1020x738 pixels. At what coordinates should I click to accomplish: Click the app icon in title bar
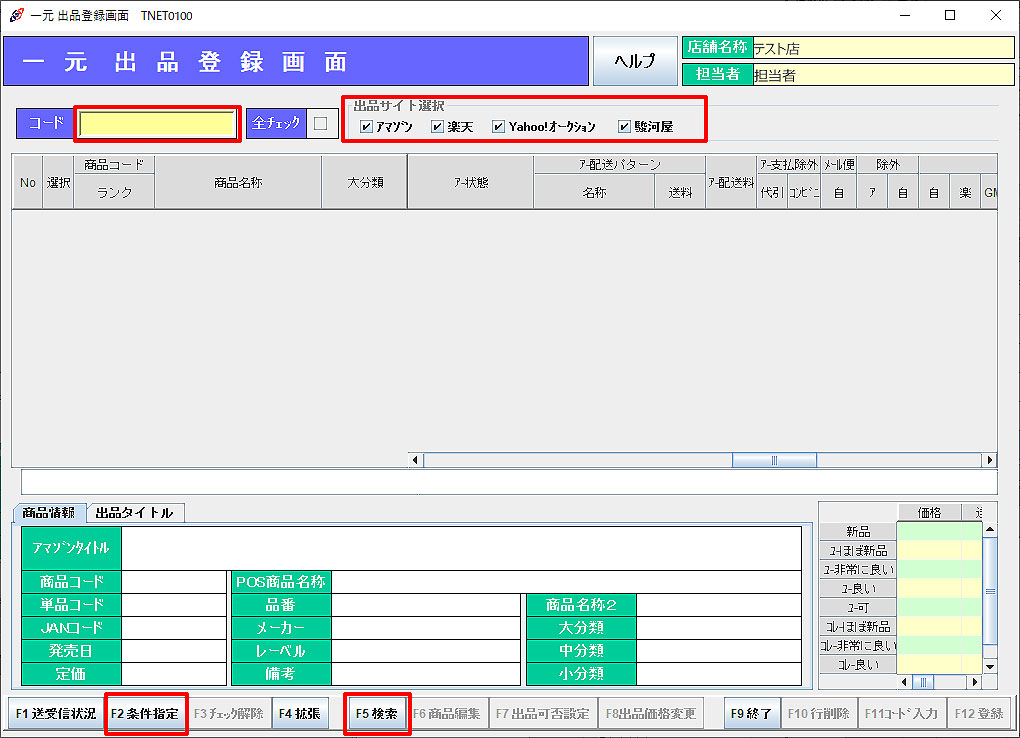pyautogui.click(x=15, y=15)
